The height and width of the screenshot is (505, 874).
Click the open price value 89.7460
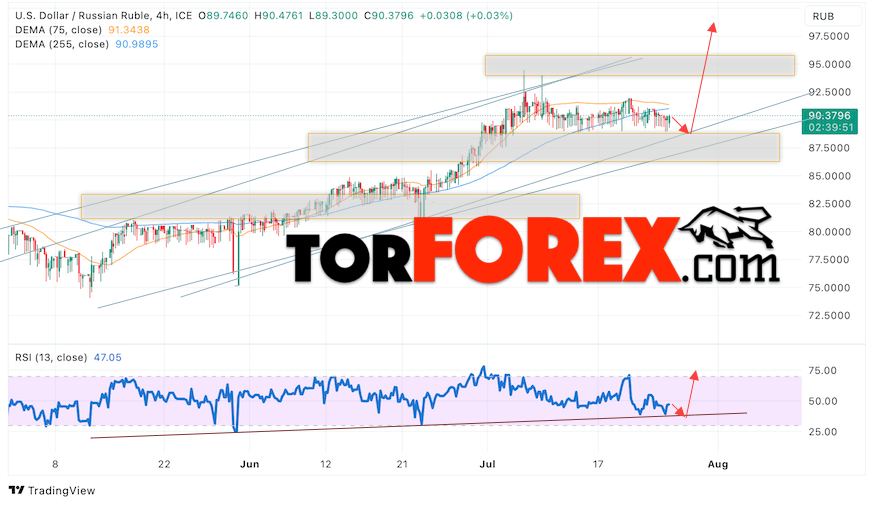(227, 16)
